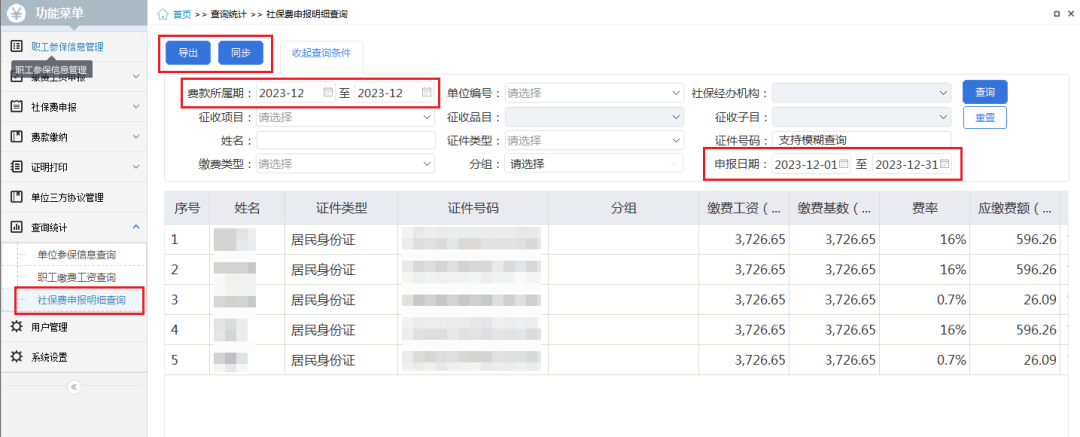Click the 导出 export button
The width and height of the screenshot is (1080, 437).
pos(188,53)
